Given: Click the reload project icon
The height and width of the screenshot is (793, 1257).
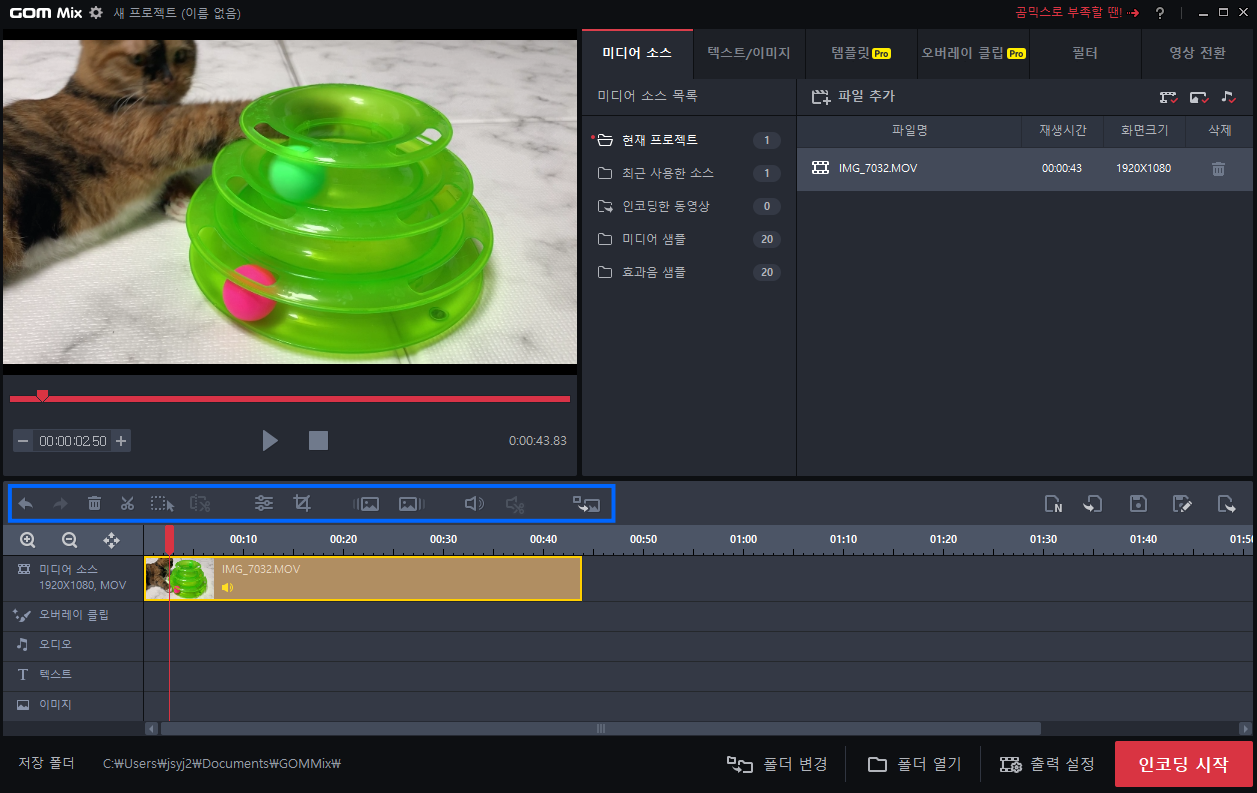Looking at the screenshot, I should pyautogui.click(x=1093, y=504).
